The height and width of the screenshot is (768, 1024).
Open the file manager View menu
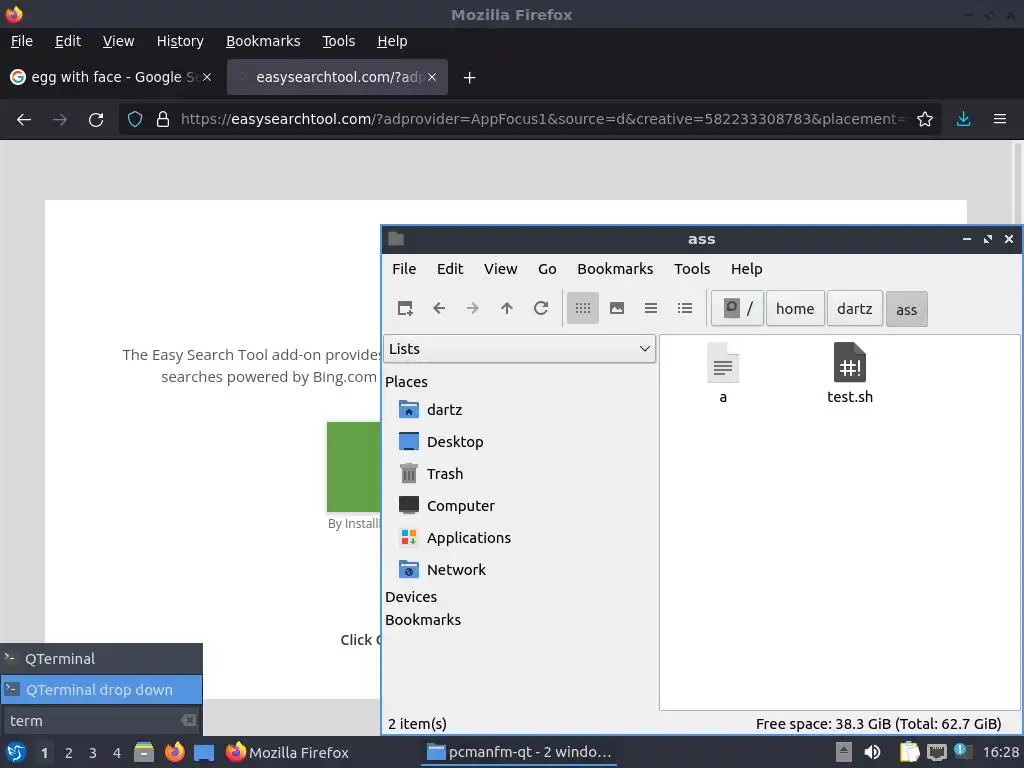click(500, 269)
